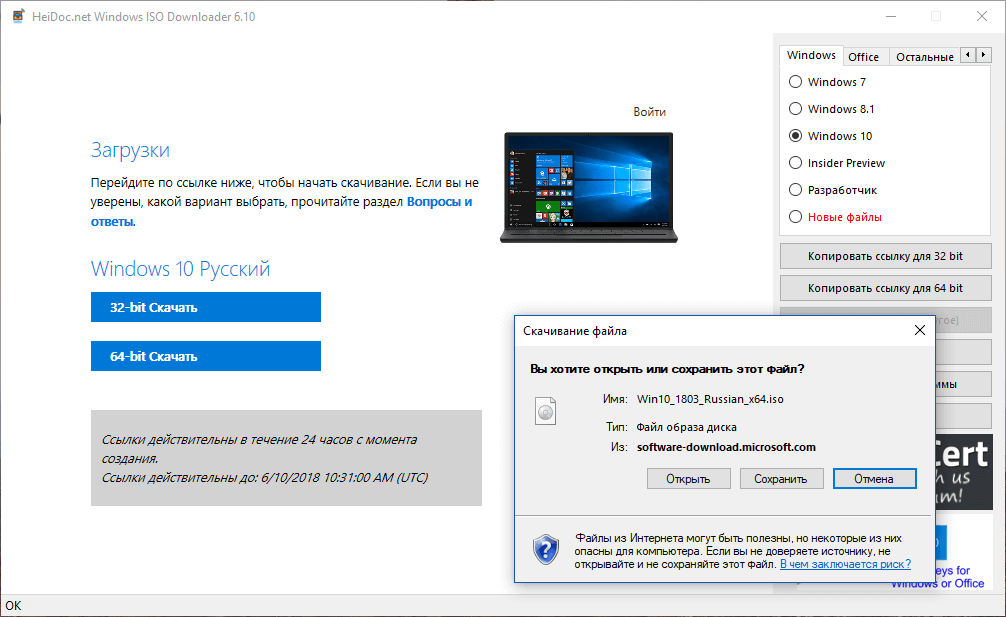Save the Win10 ISO via Сохранить
1006x617 pixels.
tap(781, 478)
